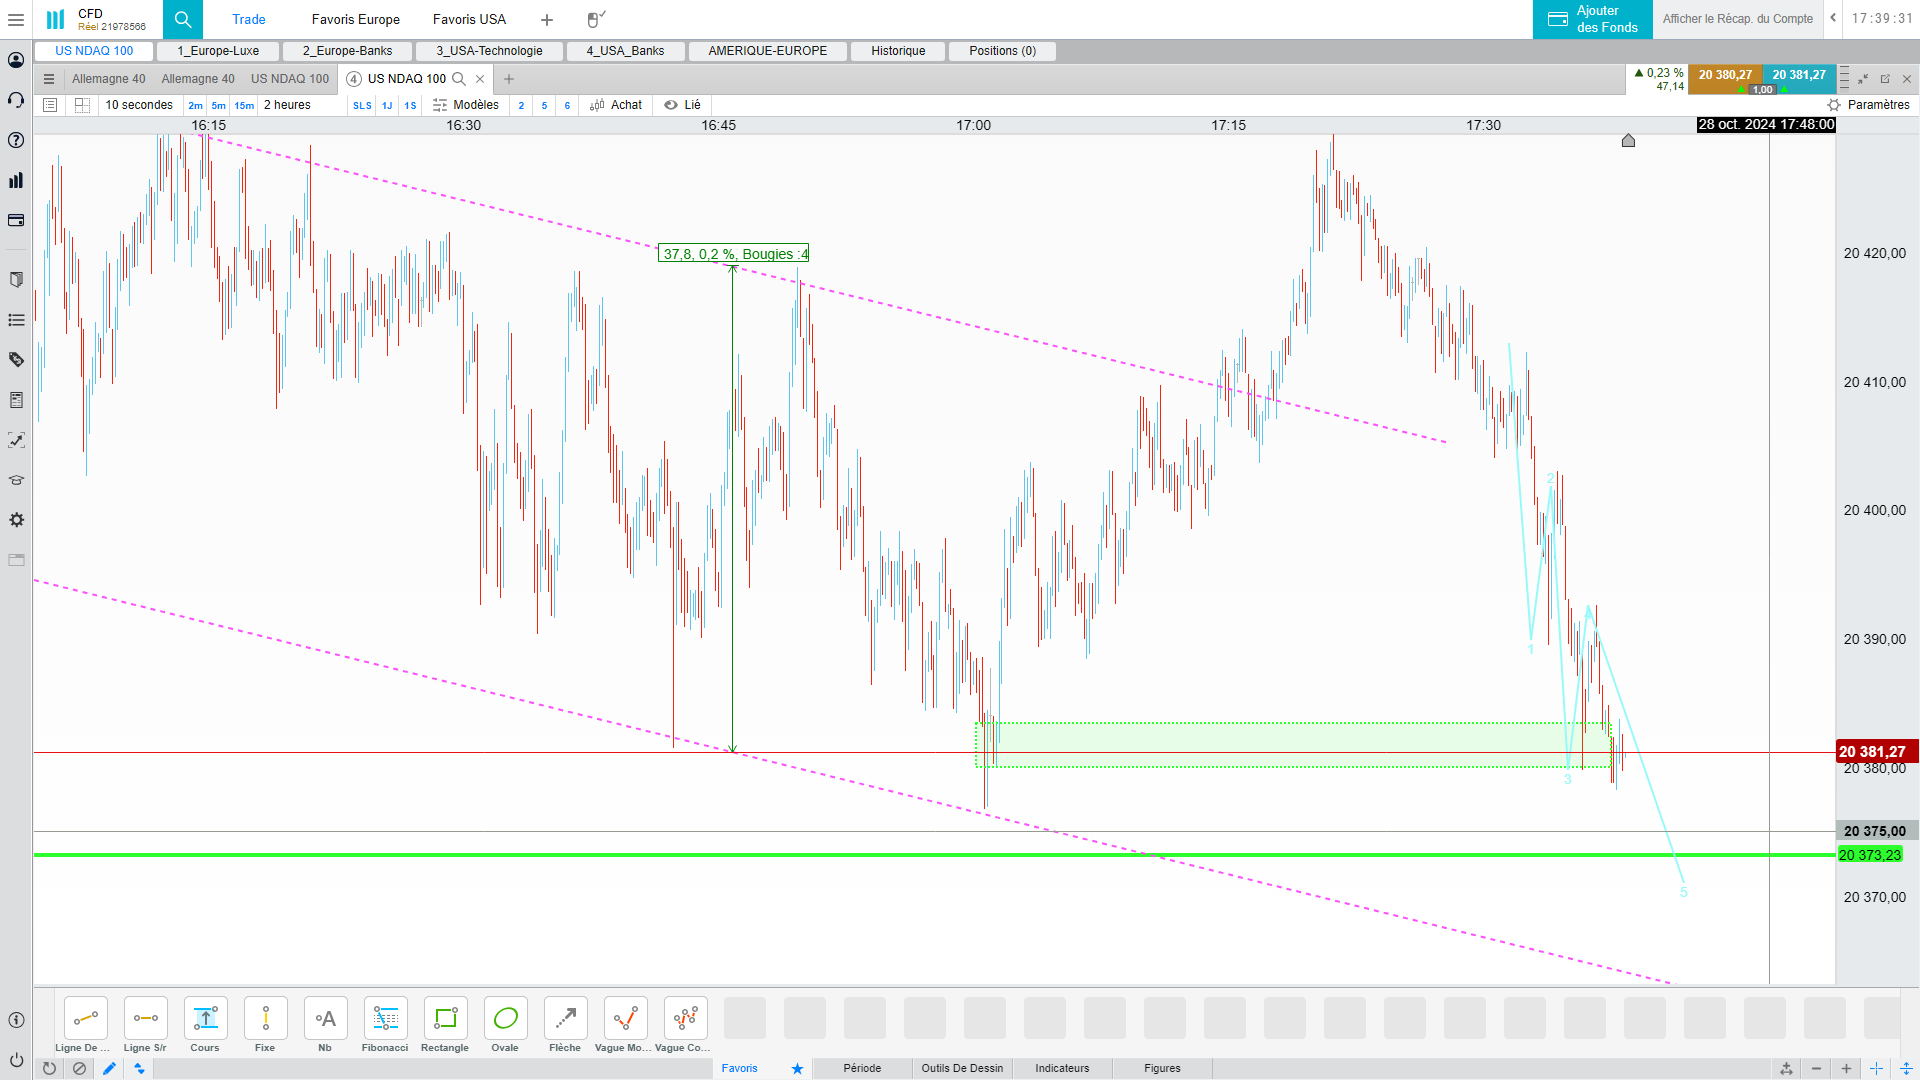Click the Nb text annotation tool
Image resolution: width=1920 pixels, height=1080 pixels.
click(325, 1019)
